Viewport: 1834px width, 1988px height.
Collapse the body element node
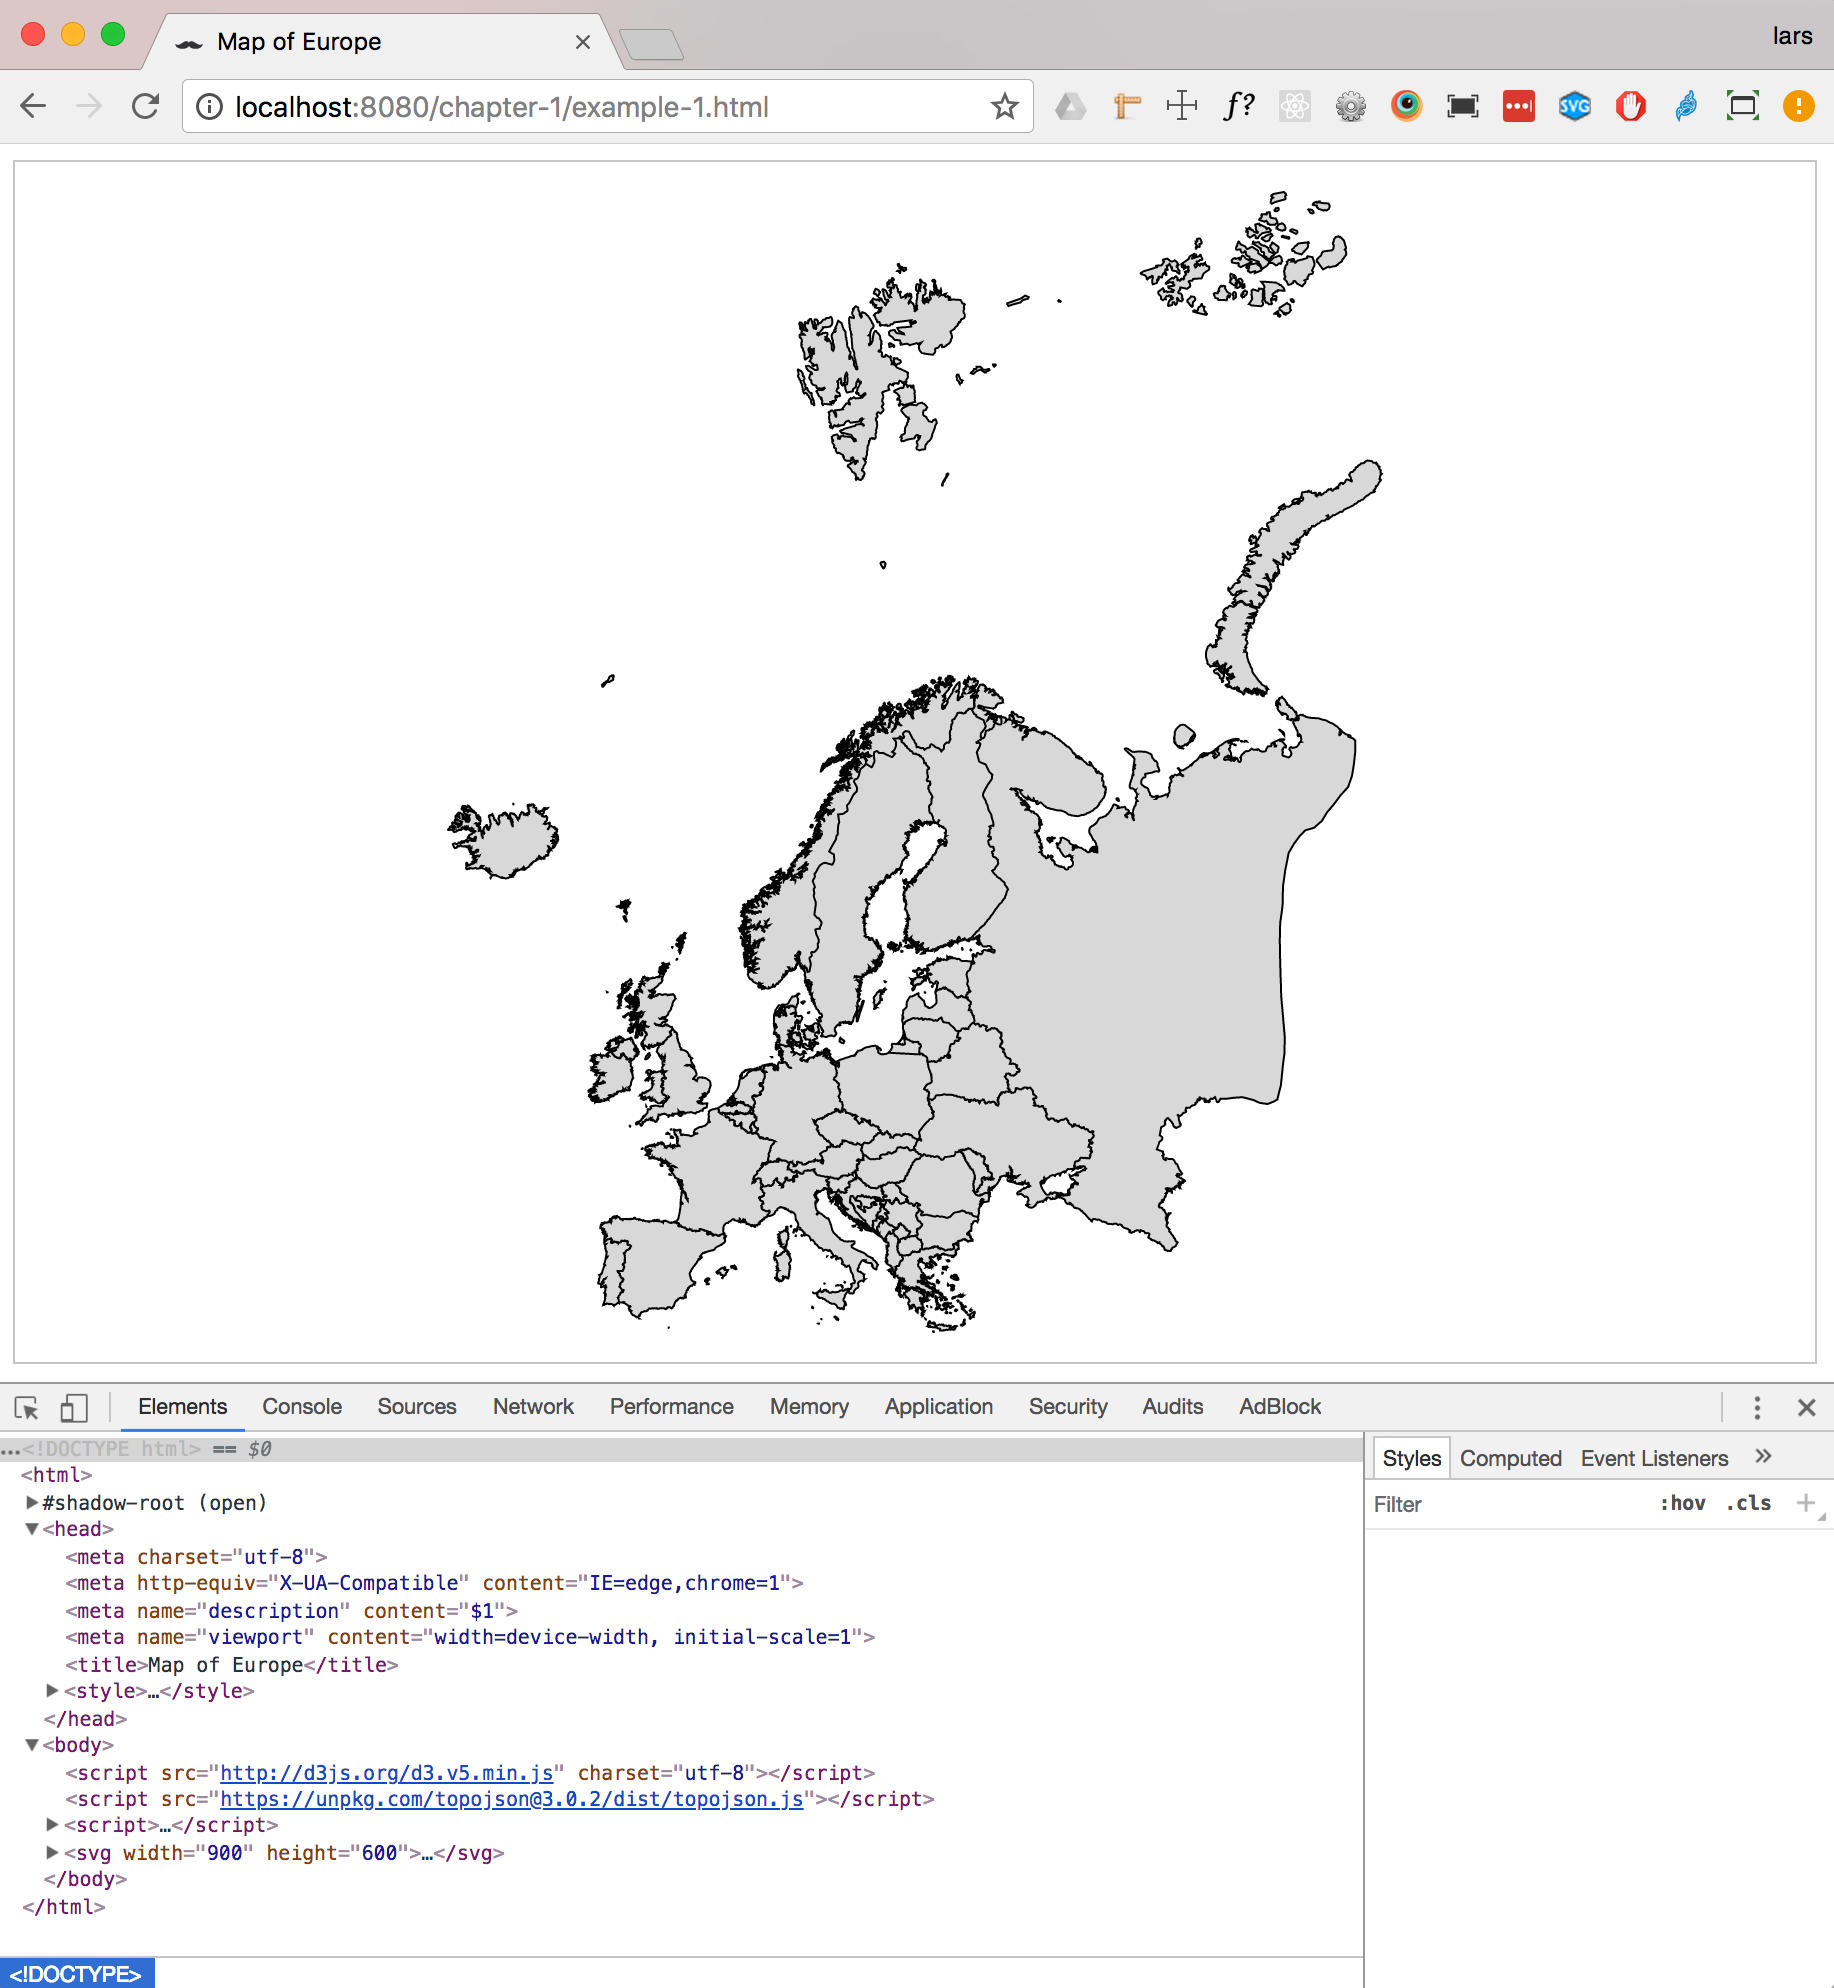pos(31,1745)
